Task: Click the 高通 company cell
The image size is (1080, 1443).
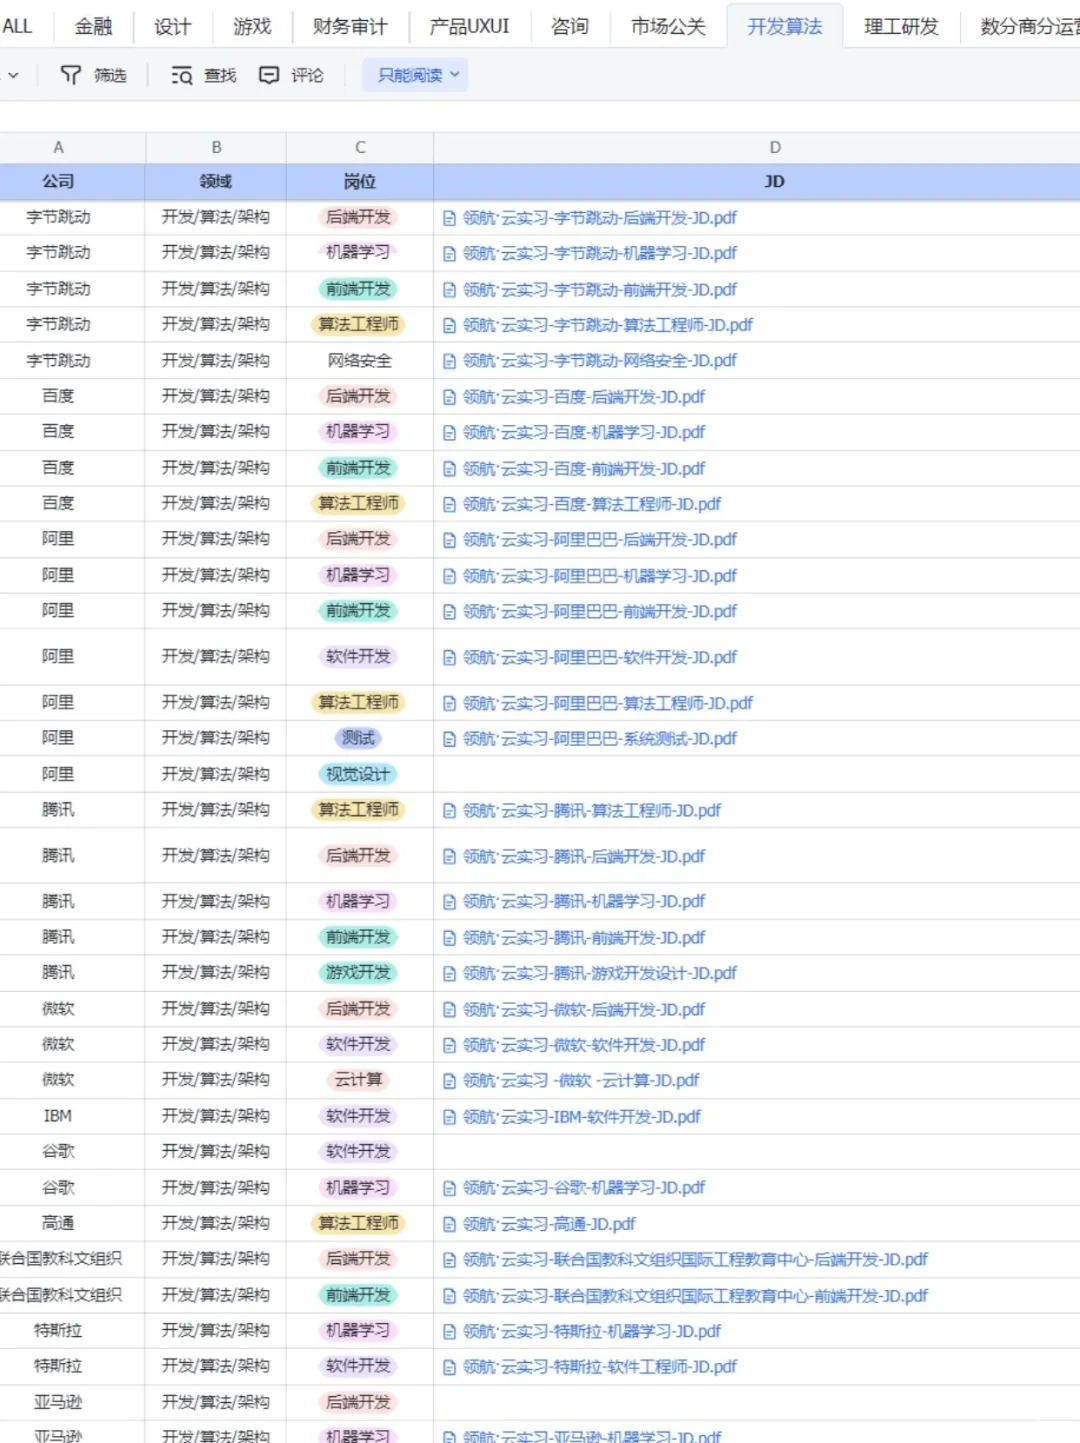Action: point(58,1223)
